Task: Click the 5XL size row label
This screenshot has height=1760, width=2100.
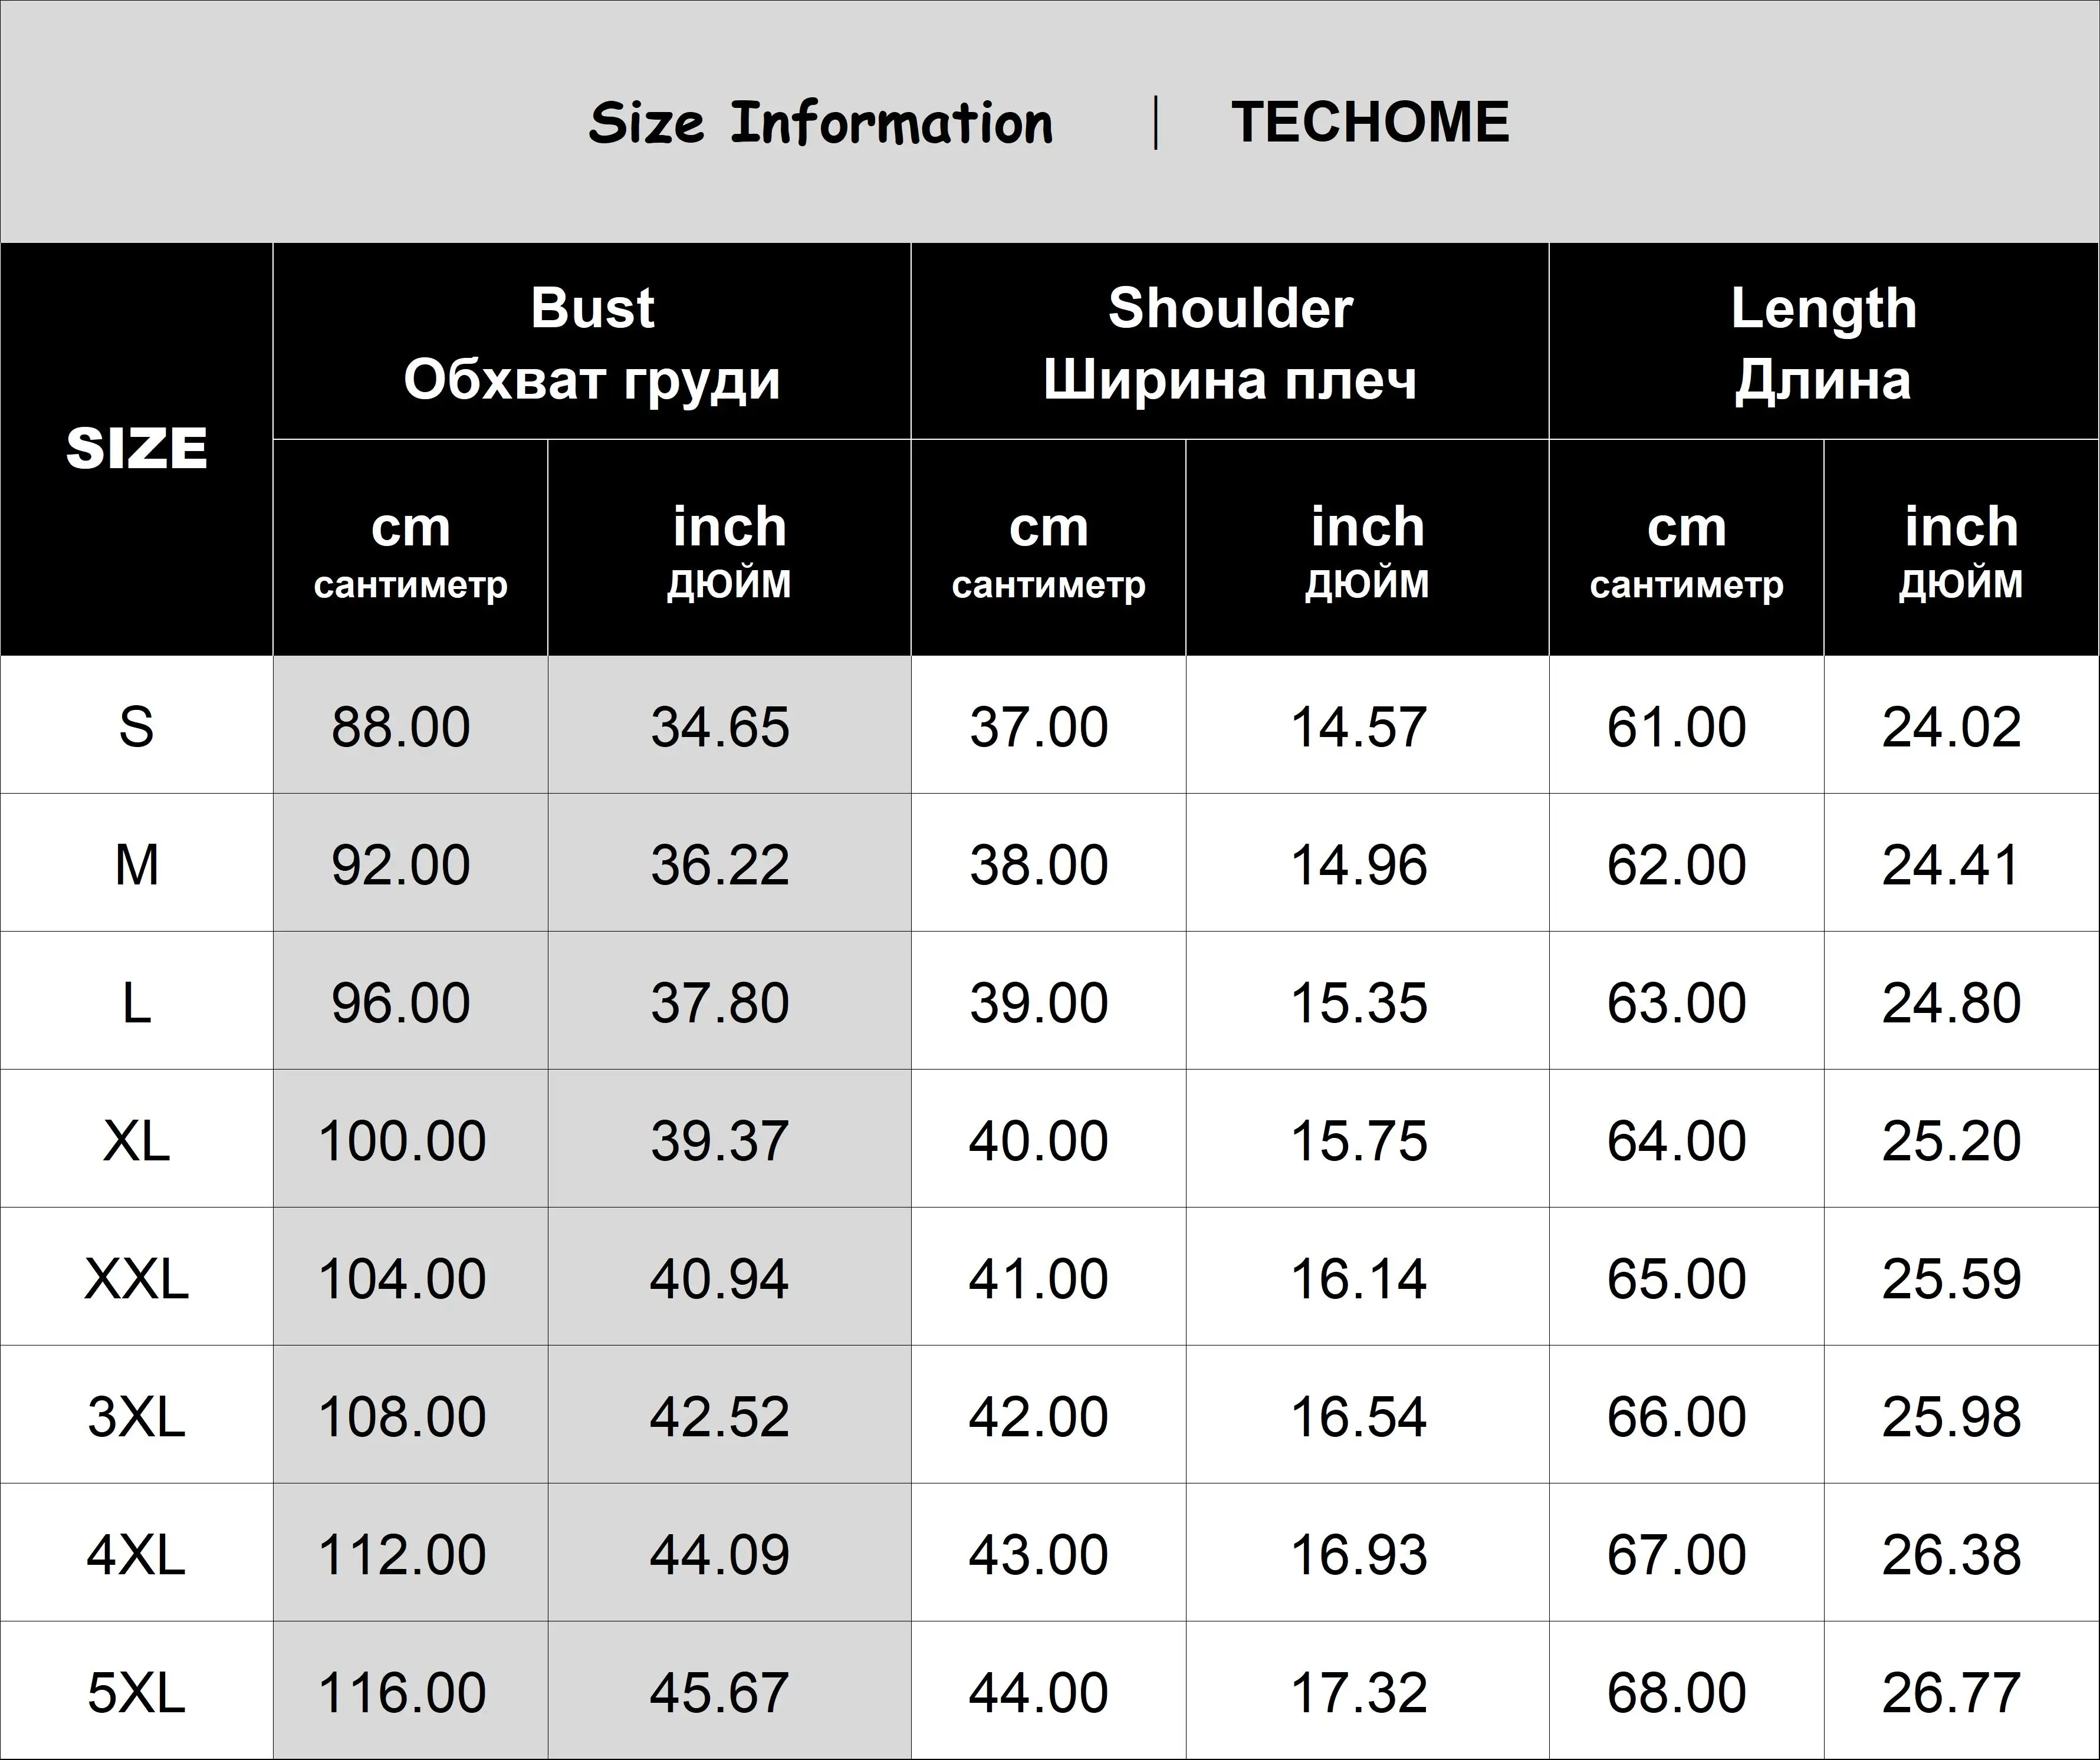Action: (x=137, y=1693)
